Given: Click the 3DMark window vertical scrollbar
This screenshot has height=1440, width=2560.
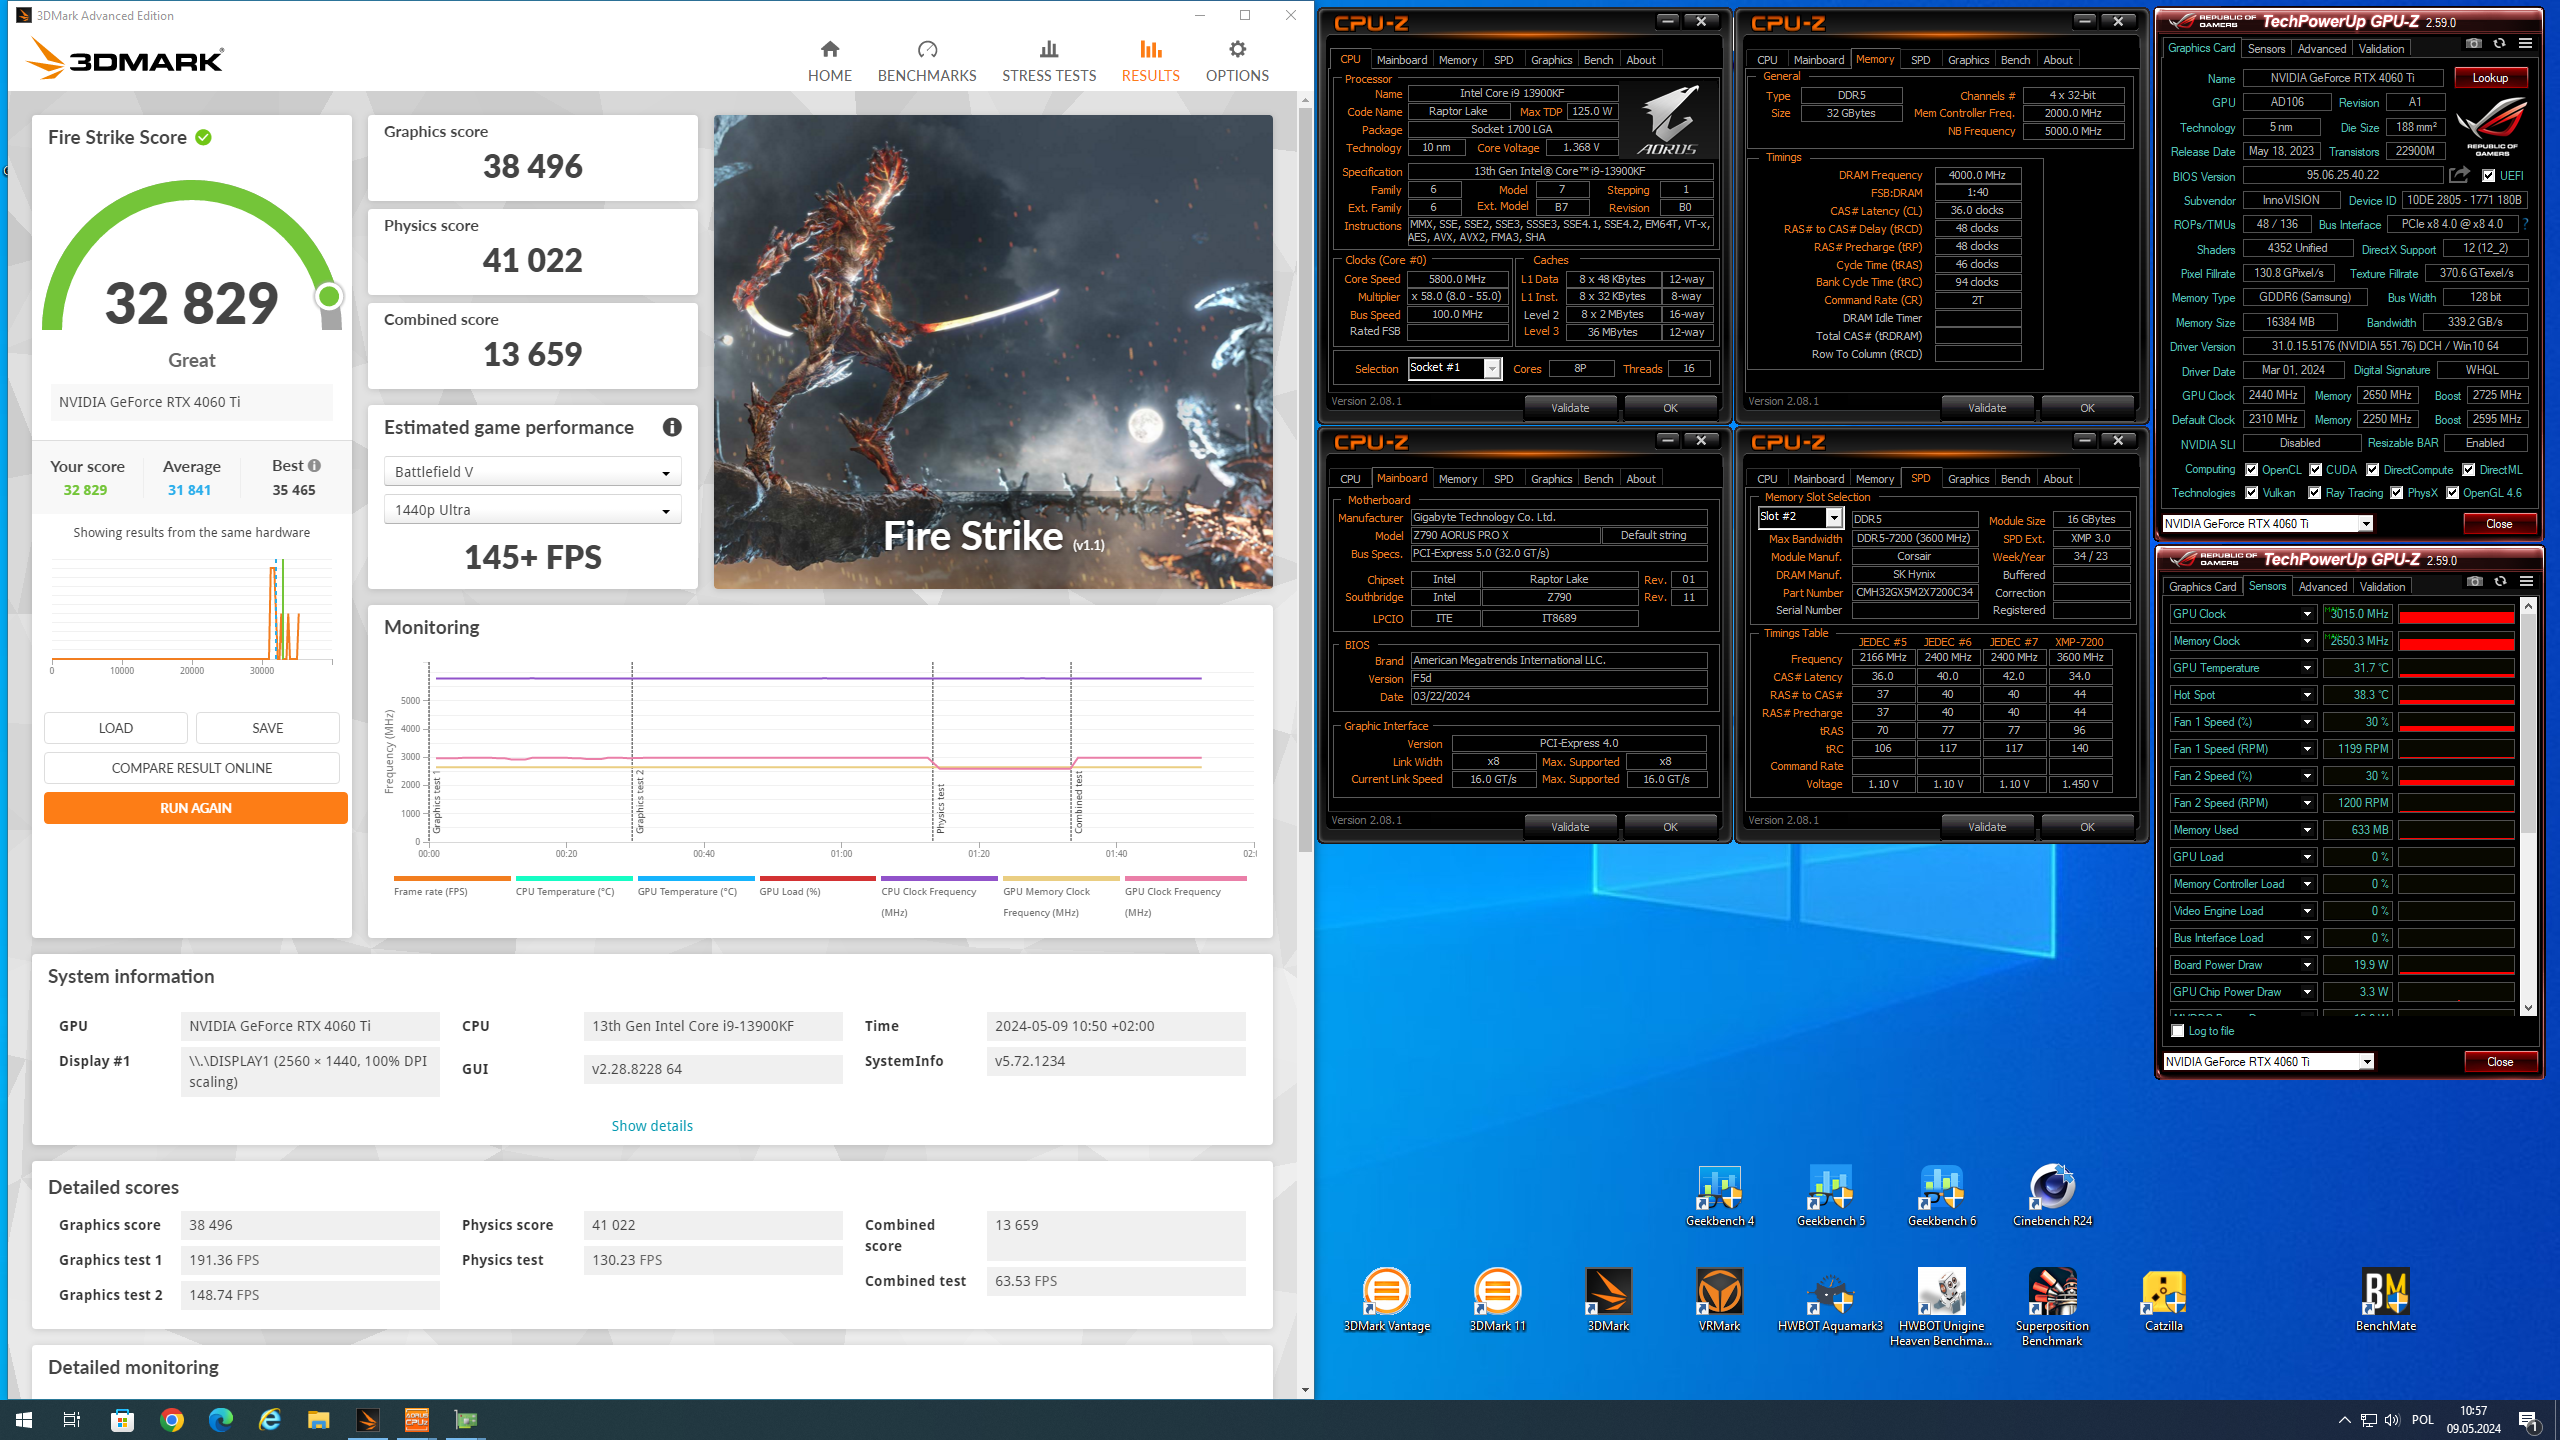Looking at the screenshot, I should tap(1305, 480).
